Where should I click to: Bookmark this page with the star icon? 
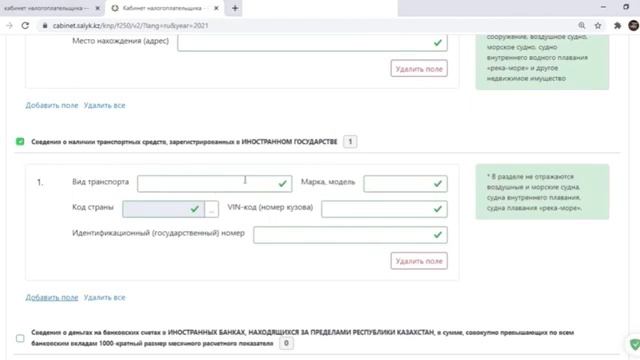[x=598, y=25]
